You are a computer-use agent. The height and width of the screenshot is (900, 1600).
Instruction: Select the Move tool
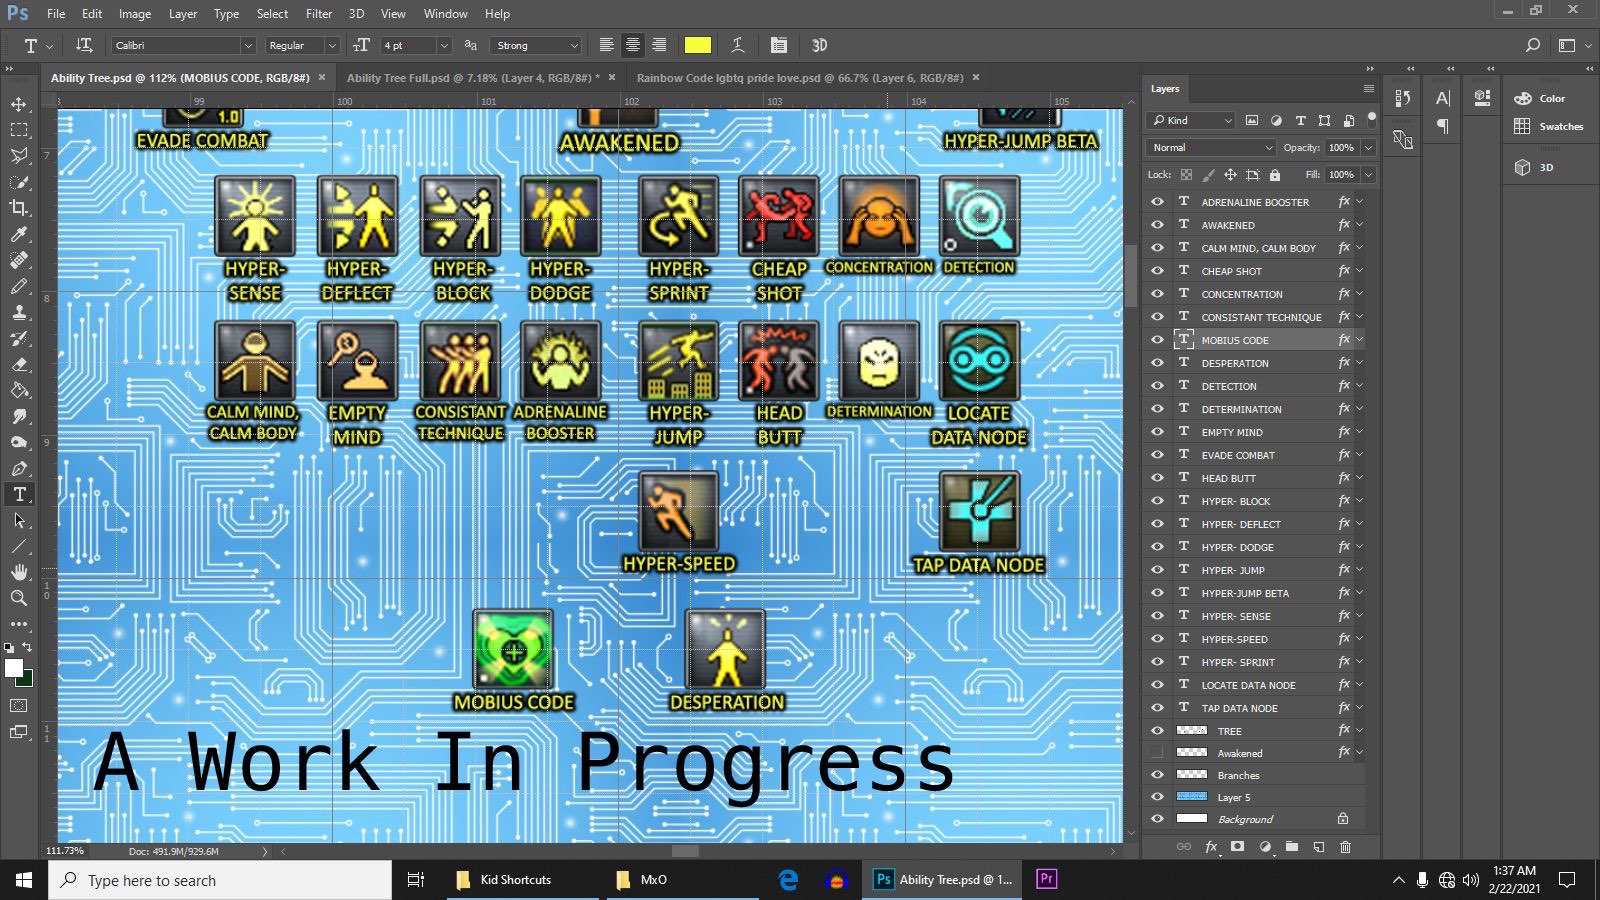19,104
